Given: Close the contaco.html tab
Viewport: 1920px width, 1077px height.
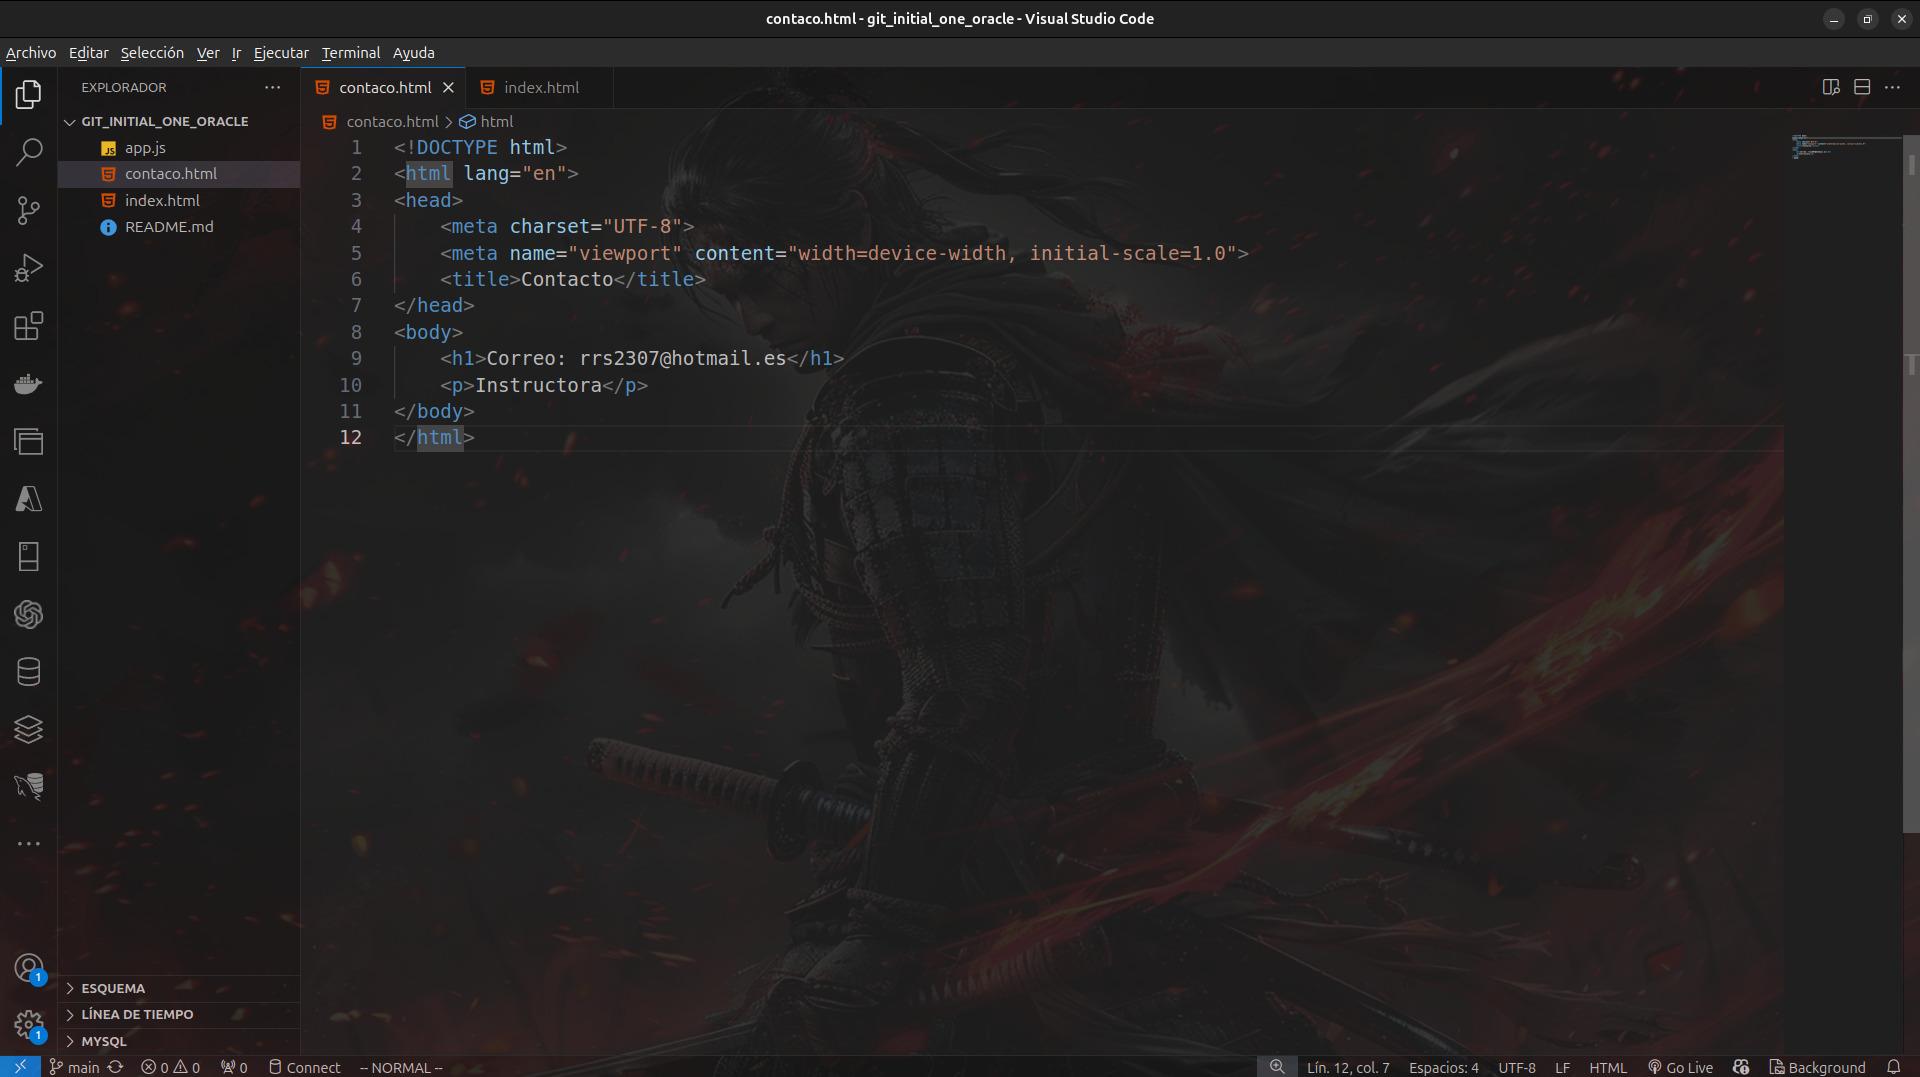Looking at the screenshot, I should pyautogui.click(x=448, y=88).
